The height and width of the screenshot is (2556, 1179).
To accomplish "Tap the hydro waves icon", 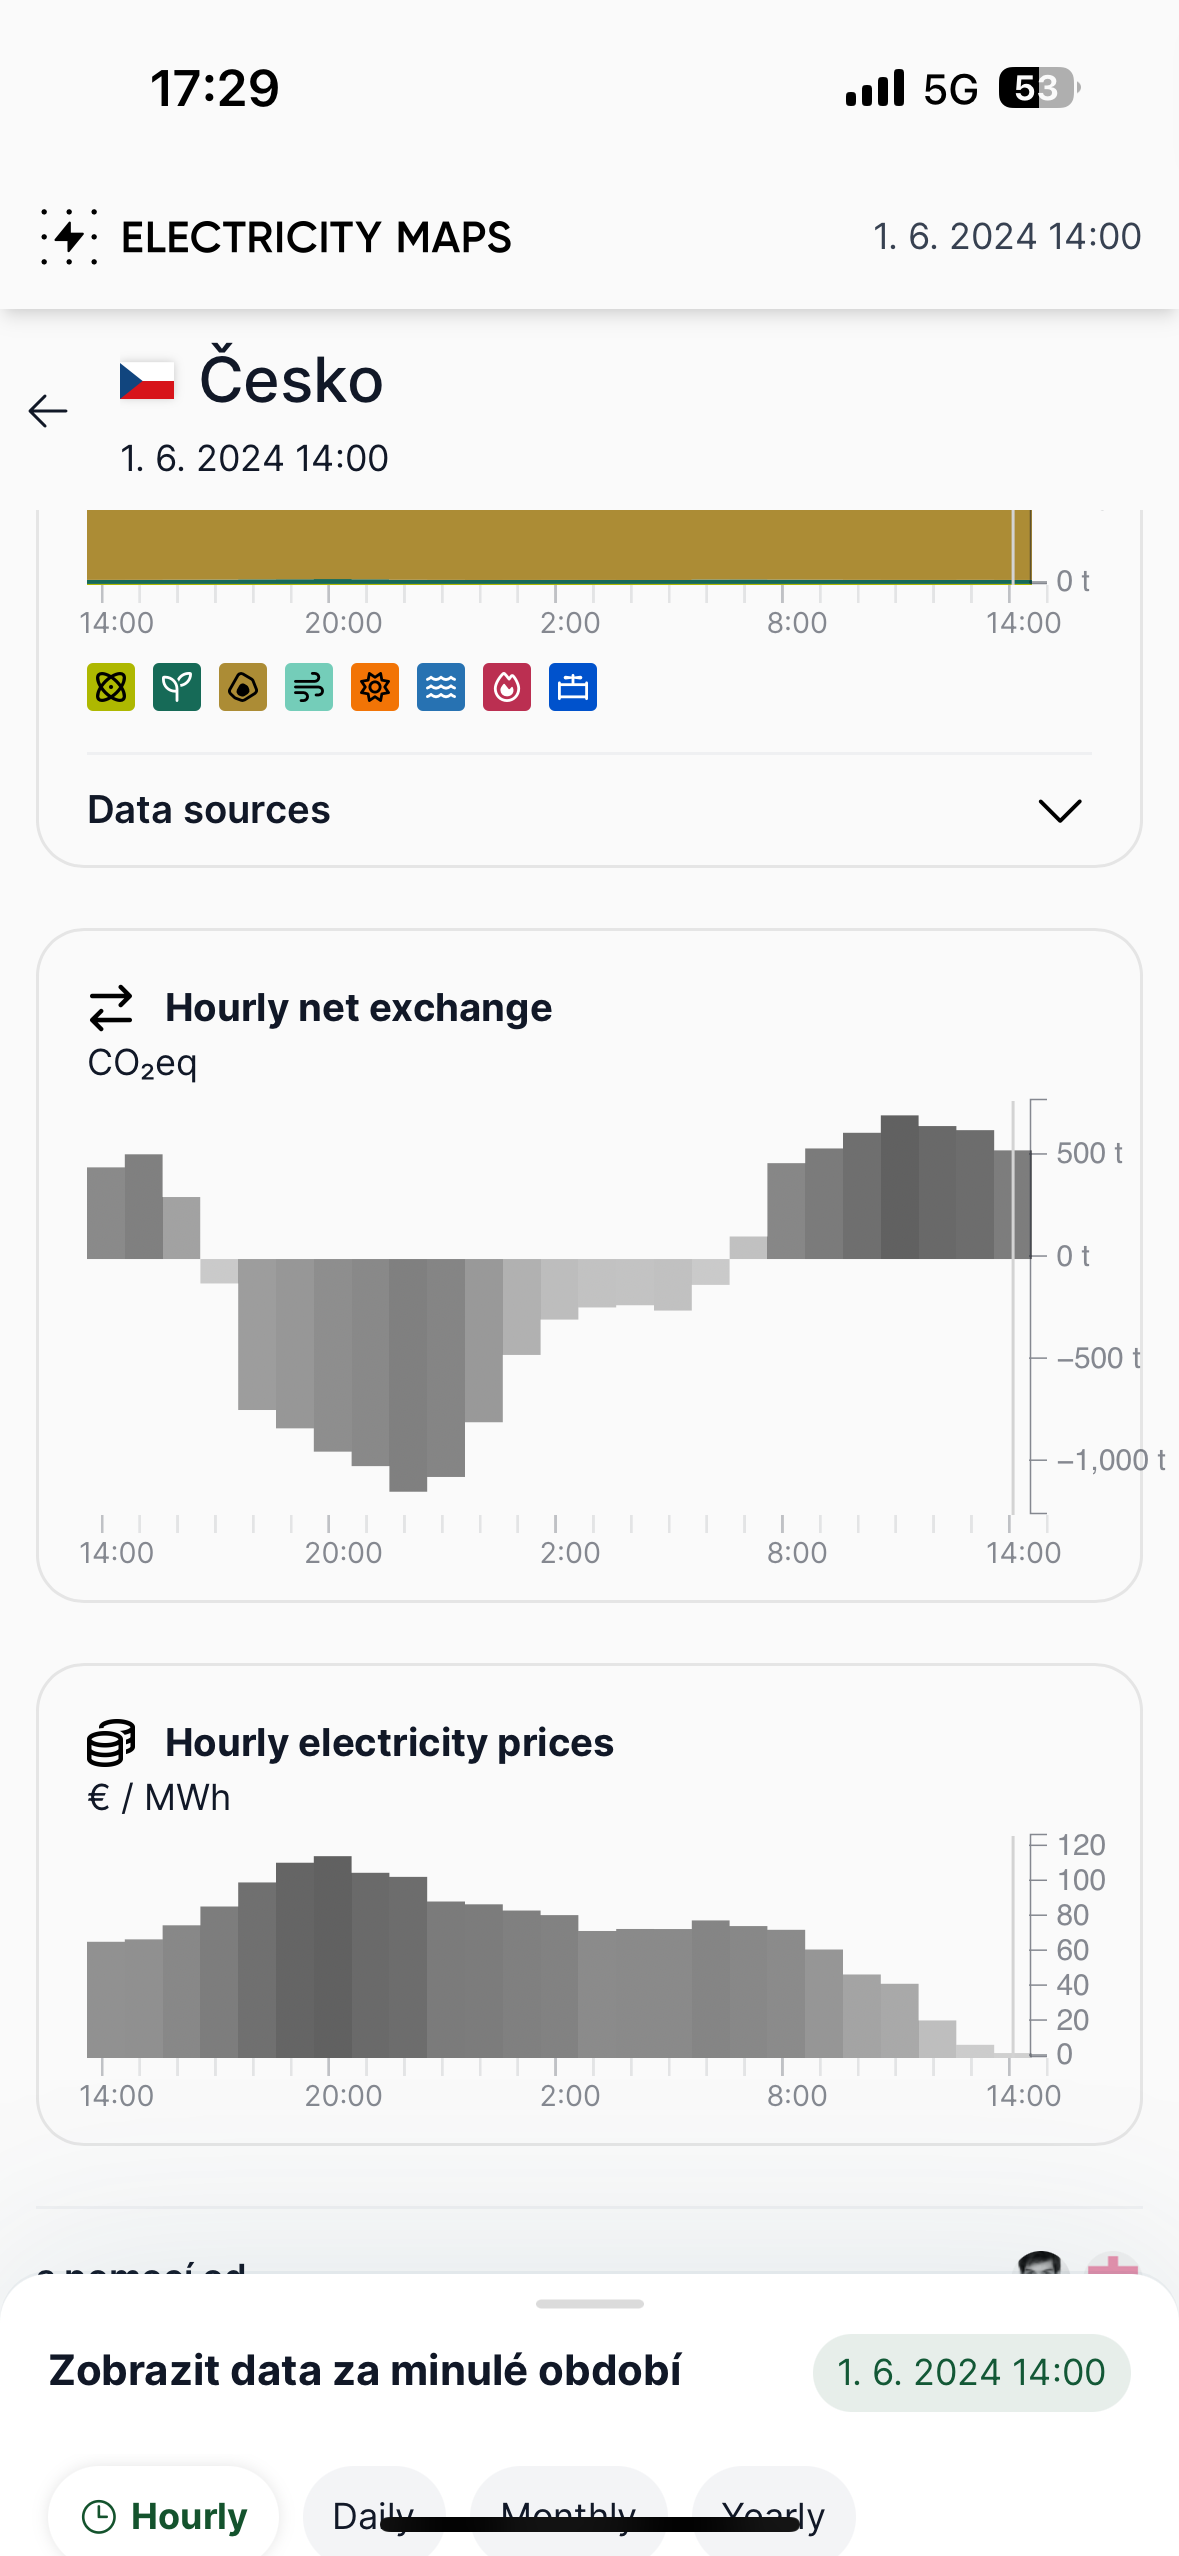I will [x=441, y=687].
